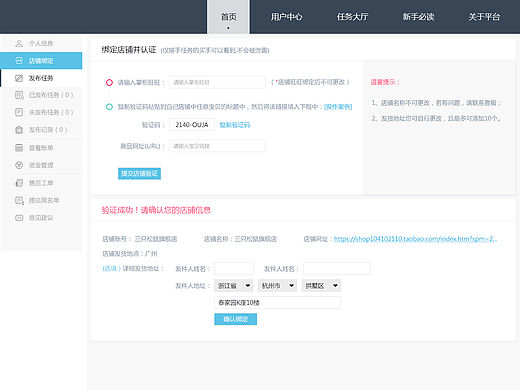The height and width of the screenshot is (390, 520).
Task: Click the 个人信息 person icon
Action: coord(19,43)
